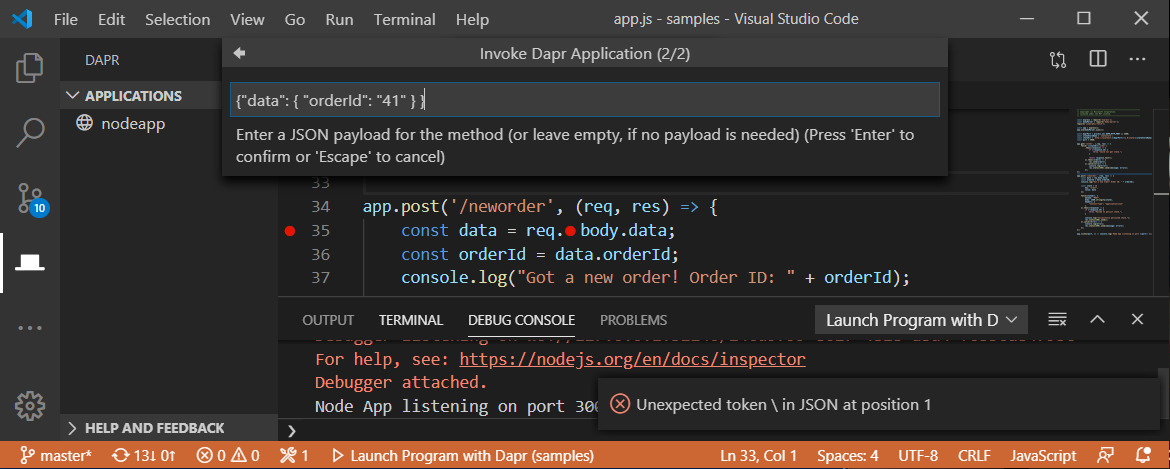Switch to the TERMINAL tab
This screenshot has width=1170, height=469.
tap(411, 320)
